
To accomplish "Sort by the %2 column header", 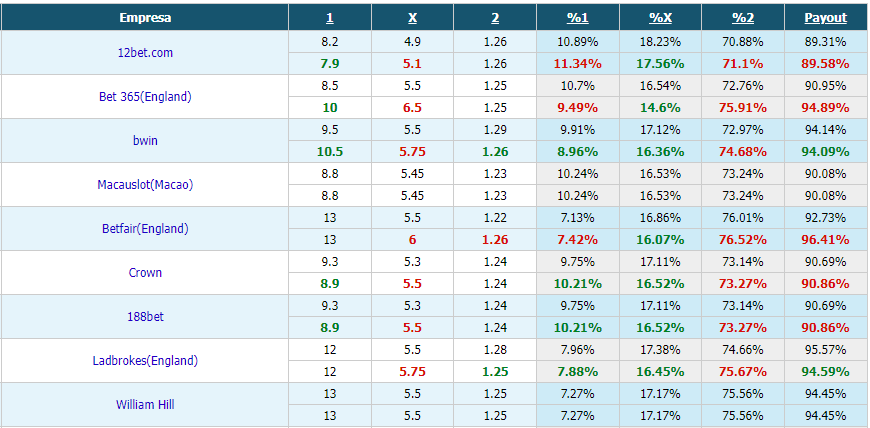I will tap(743, 18).
